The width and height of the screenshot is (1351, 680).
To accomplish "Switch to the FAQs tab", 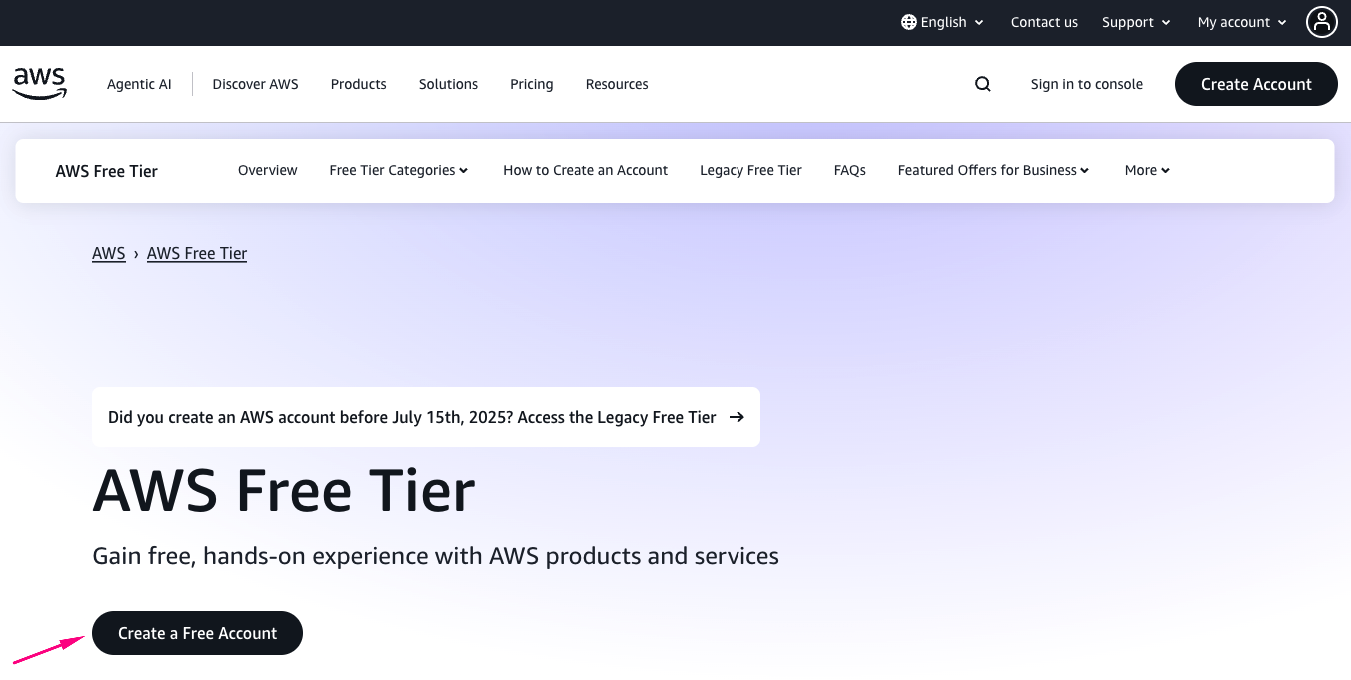I will [849, 170].
